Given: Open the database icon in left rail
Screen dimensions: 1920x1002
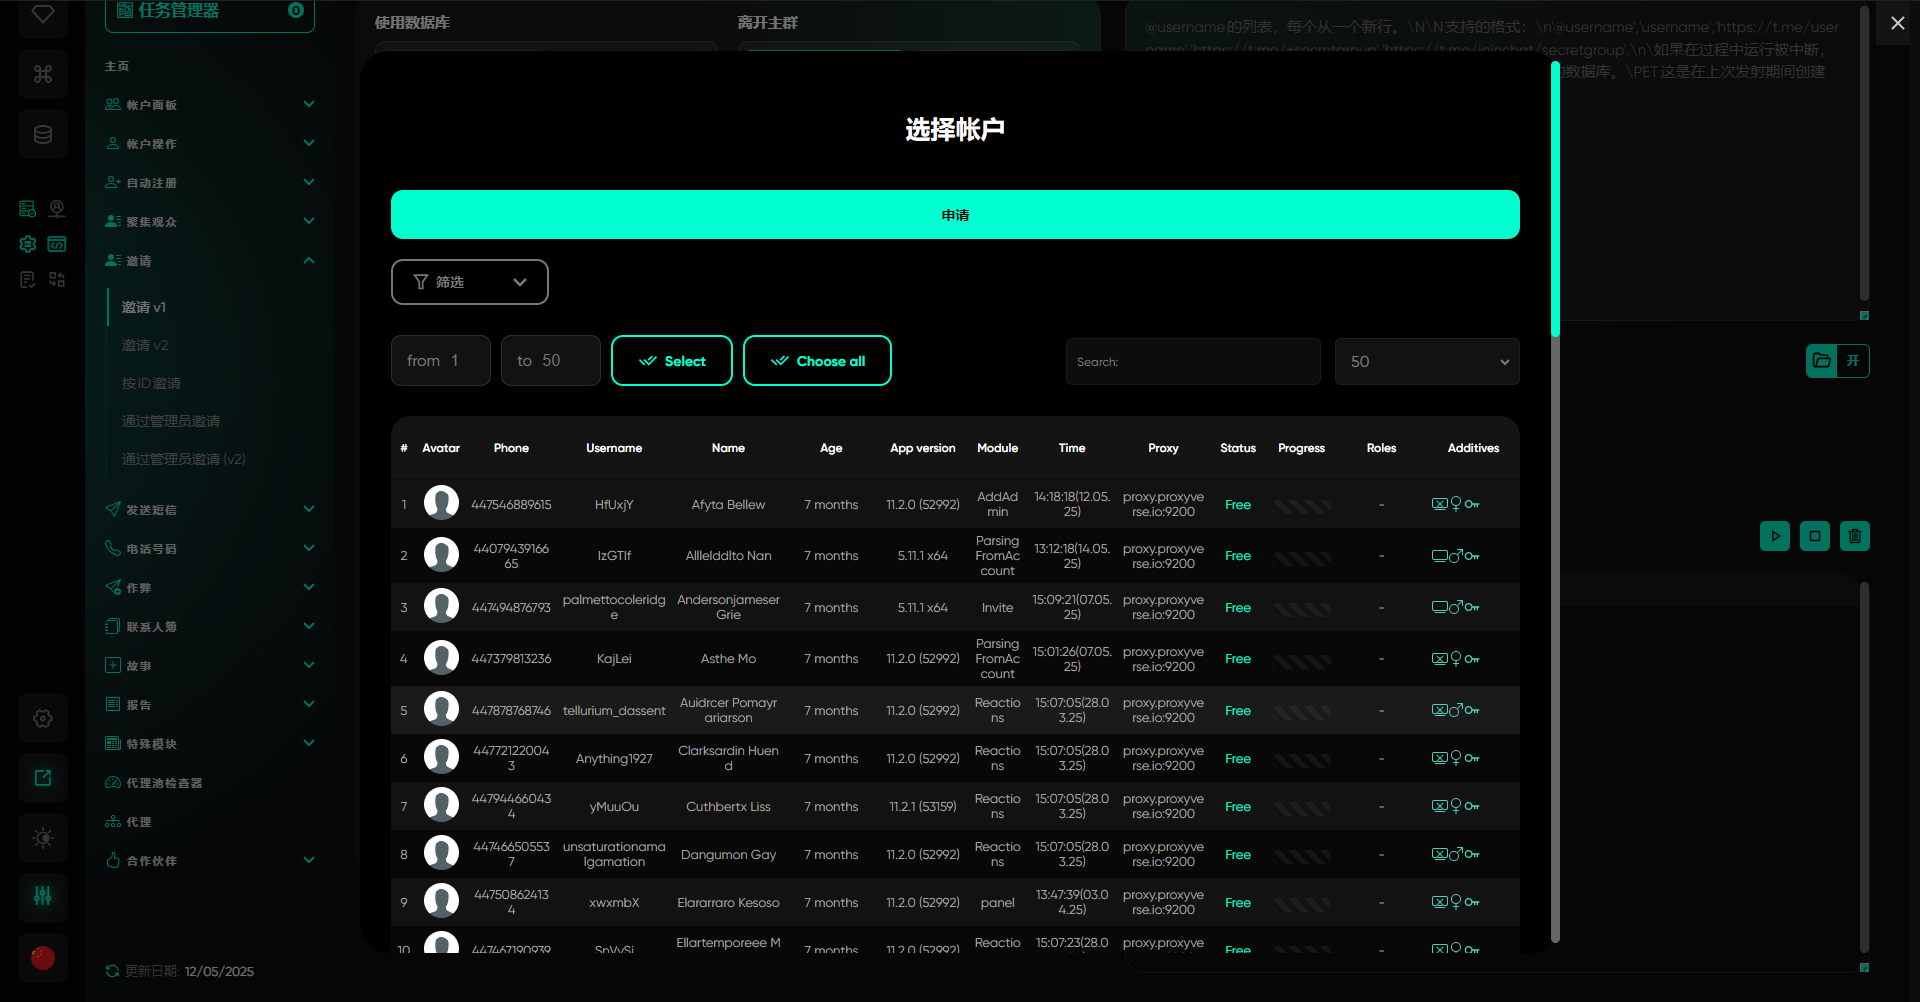Looking at the screenshot, I should pos(43,134).
